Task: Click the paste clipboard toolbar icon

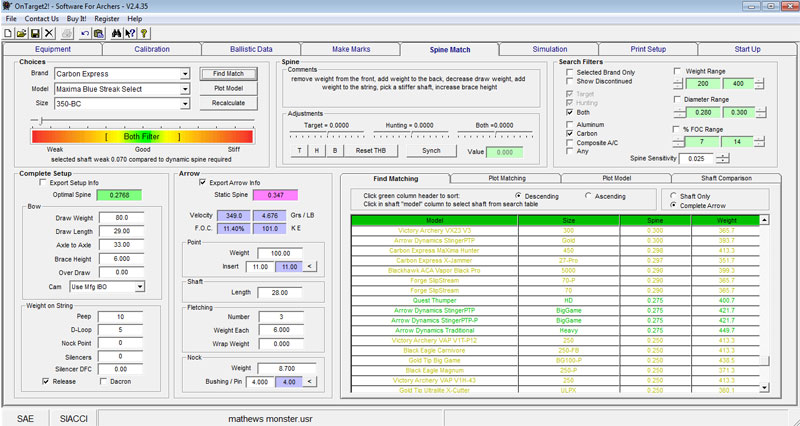Action: click(x=98, y=34)
